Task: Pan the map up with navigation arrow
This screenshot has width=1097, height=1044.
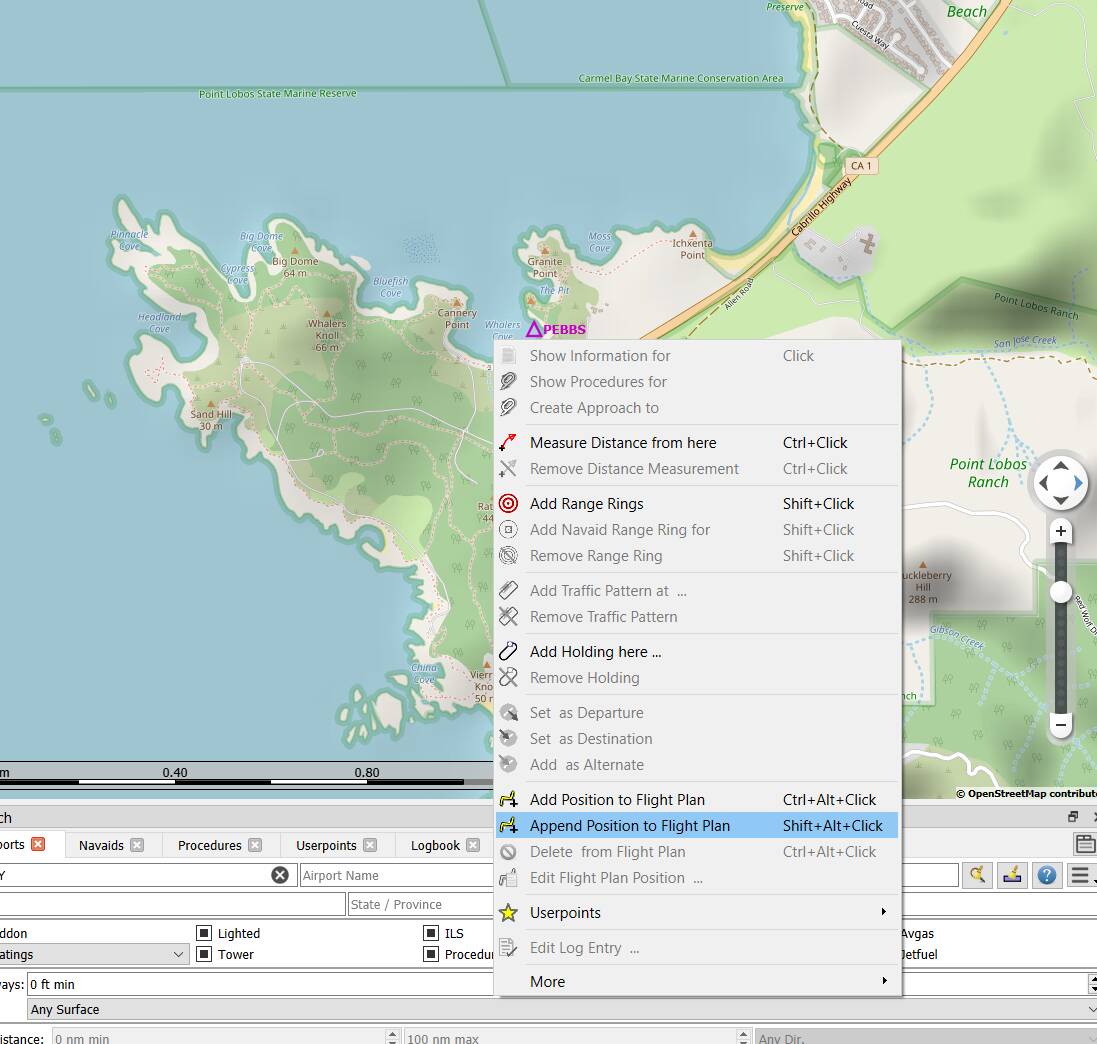Action: click(x=1061, y=466)
